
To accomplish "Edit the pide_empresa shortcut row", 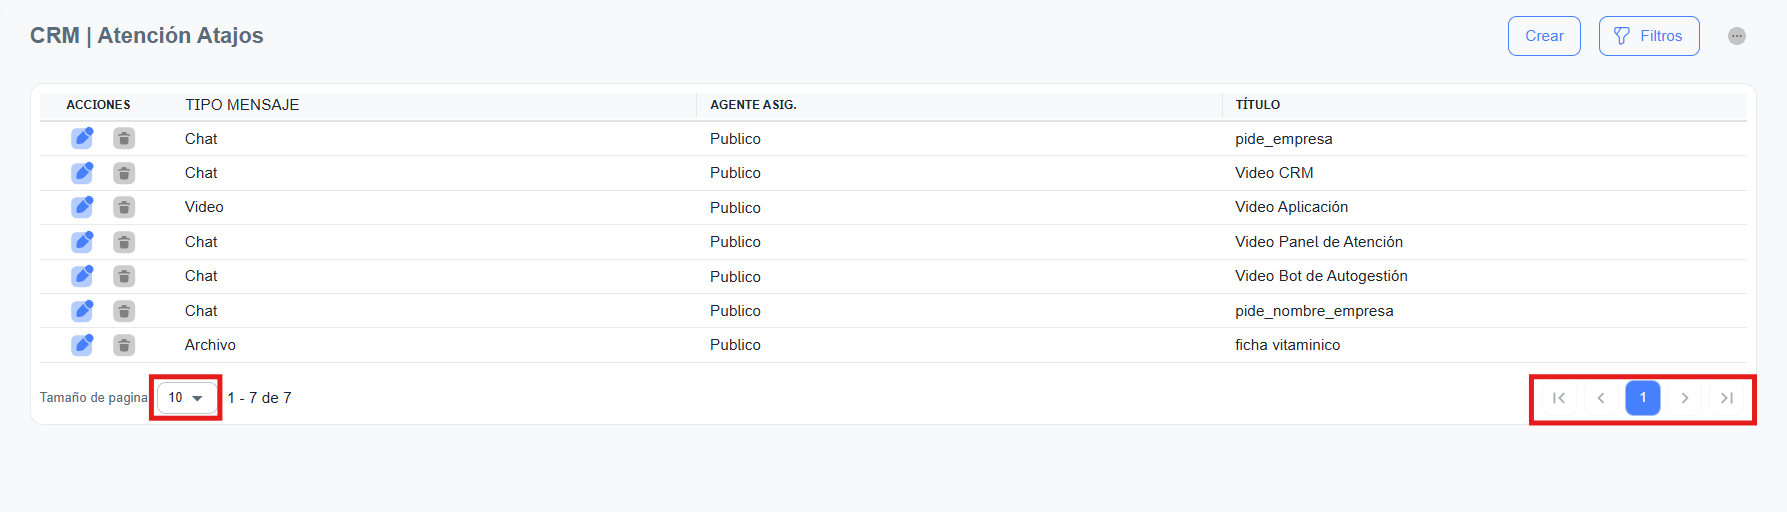I will pyautogui.click(x=82, y=139).
